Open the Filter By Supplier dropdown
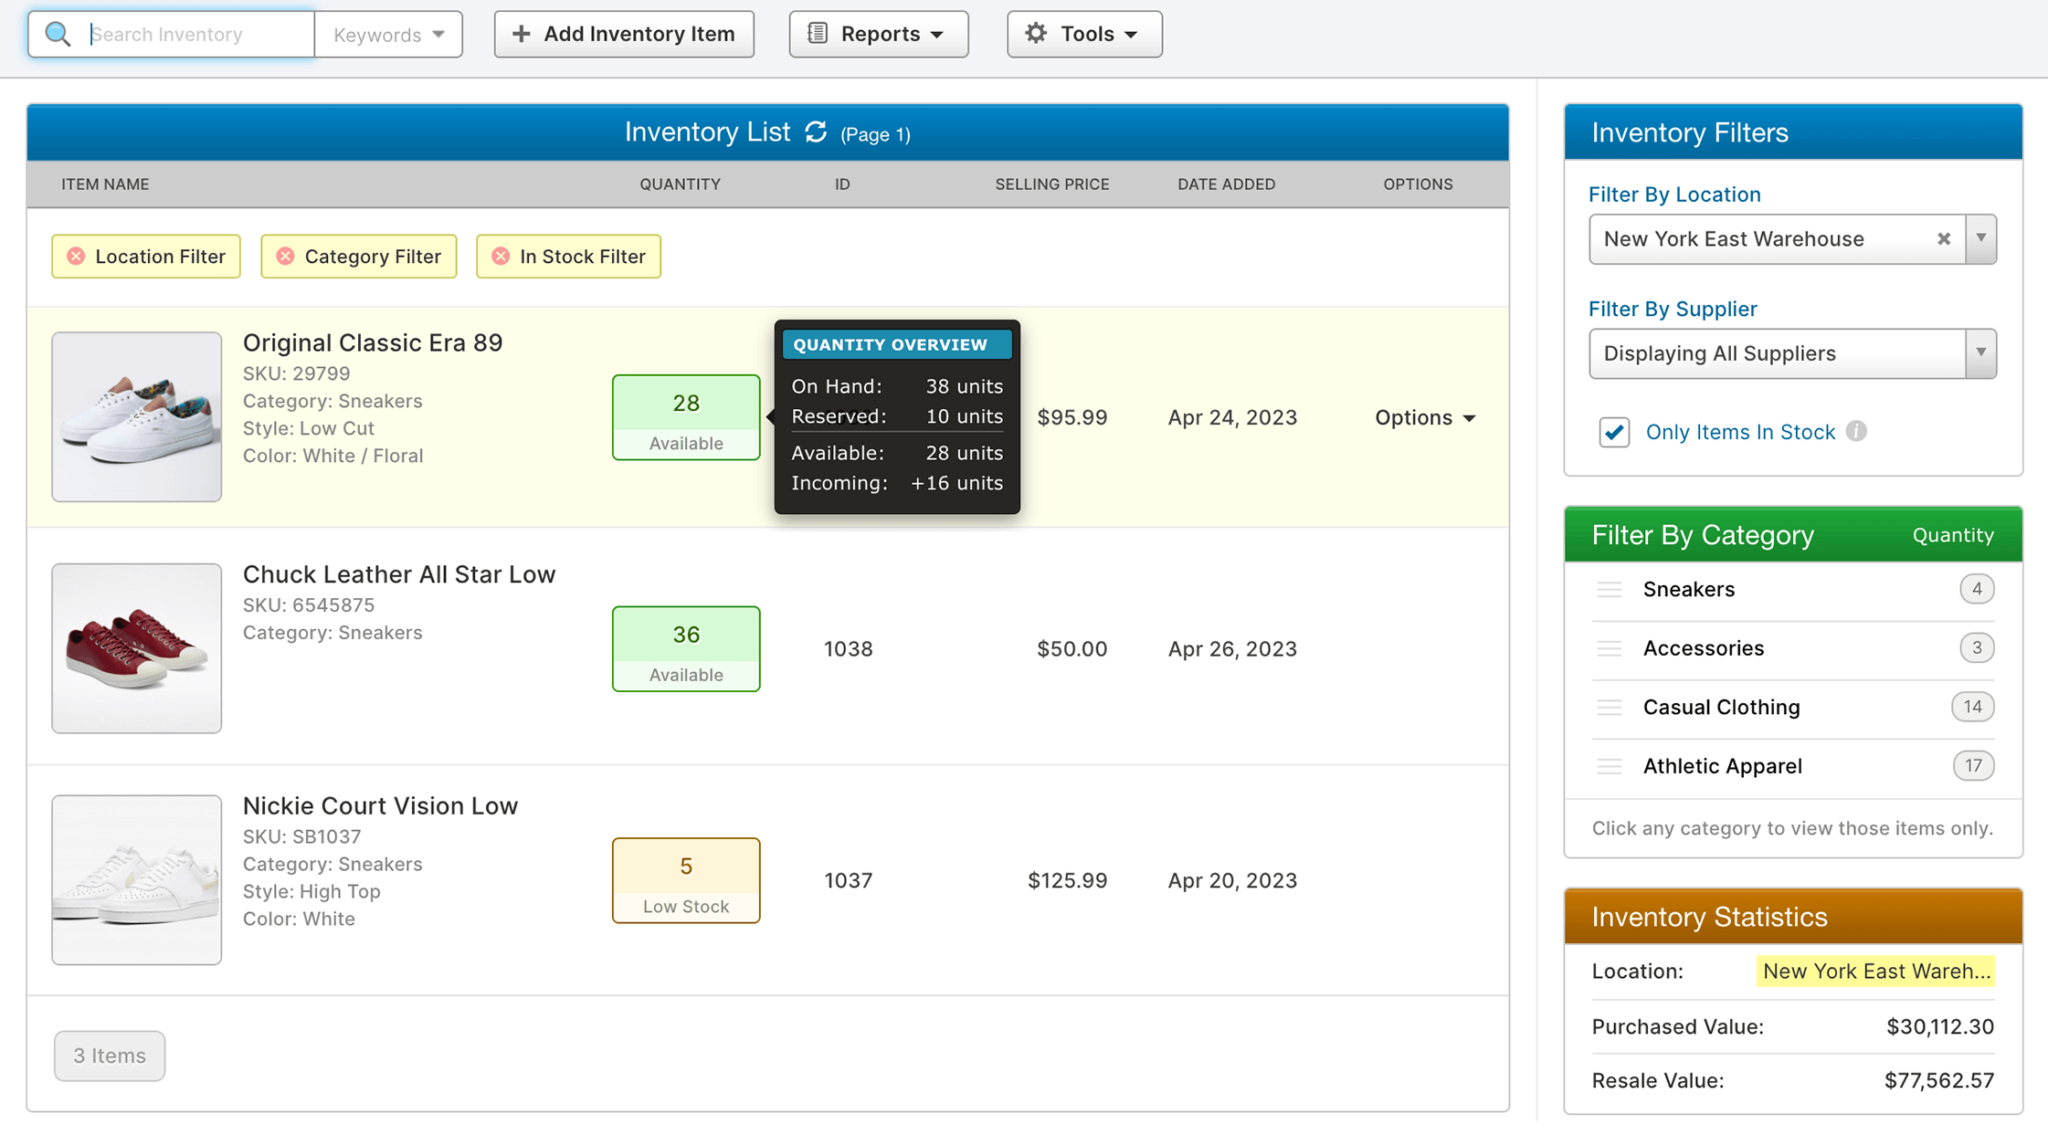This screenshot has width=2048, height=1145. (x=1982, y=353)
